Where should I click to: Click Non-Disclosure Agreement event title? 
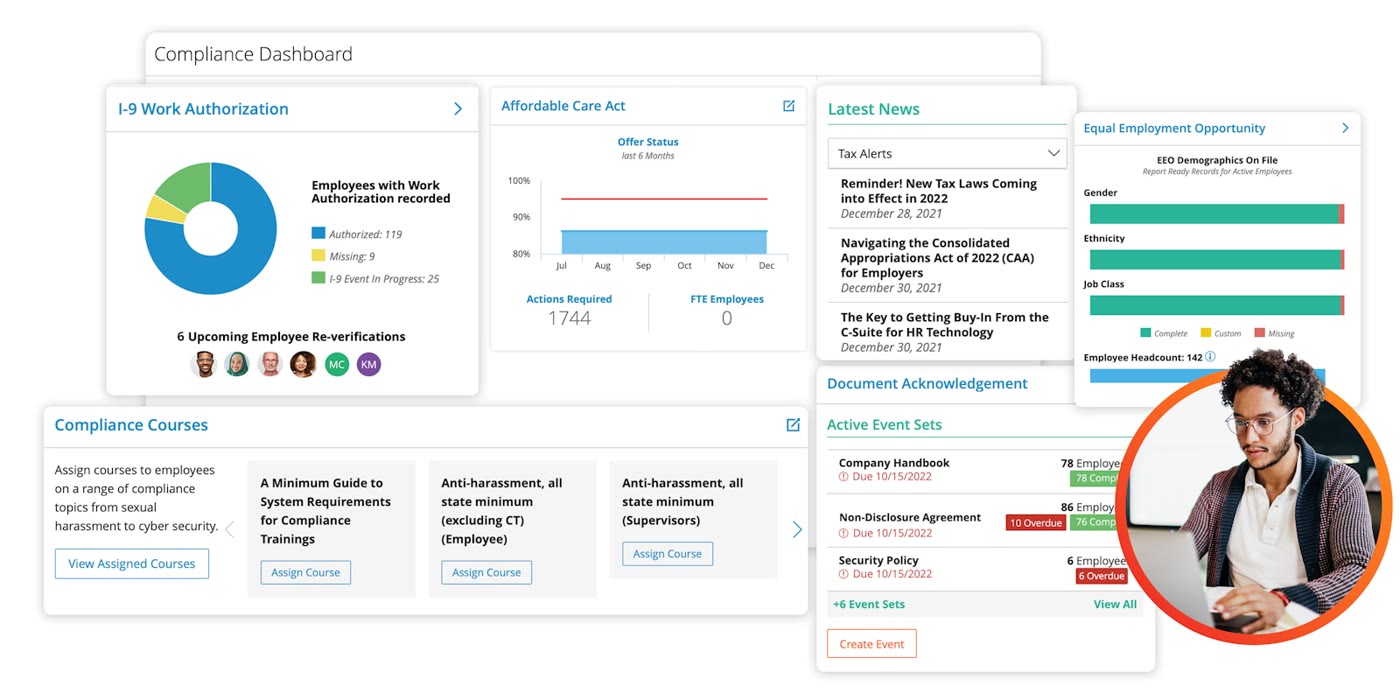(x=910, y=518)
